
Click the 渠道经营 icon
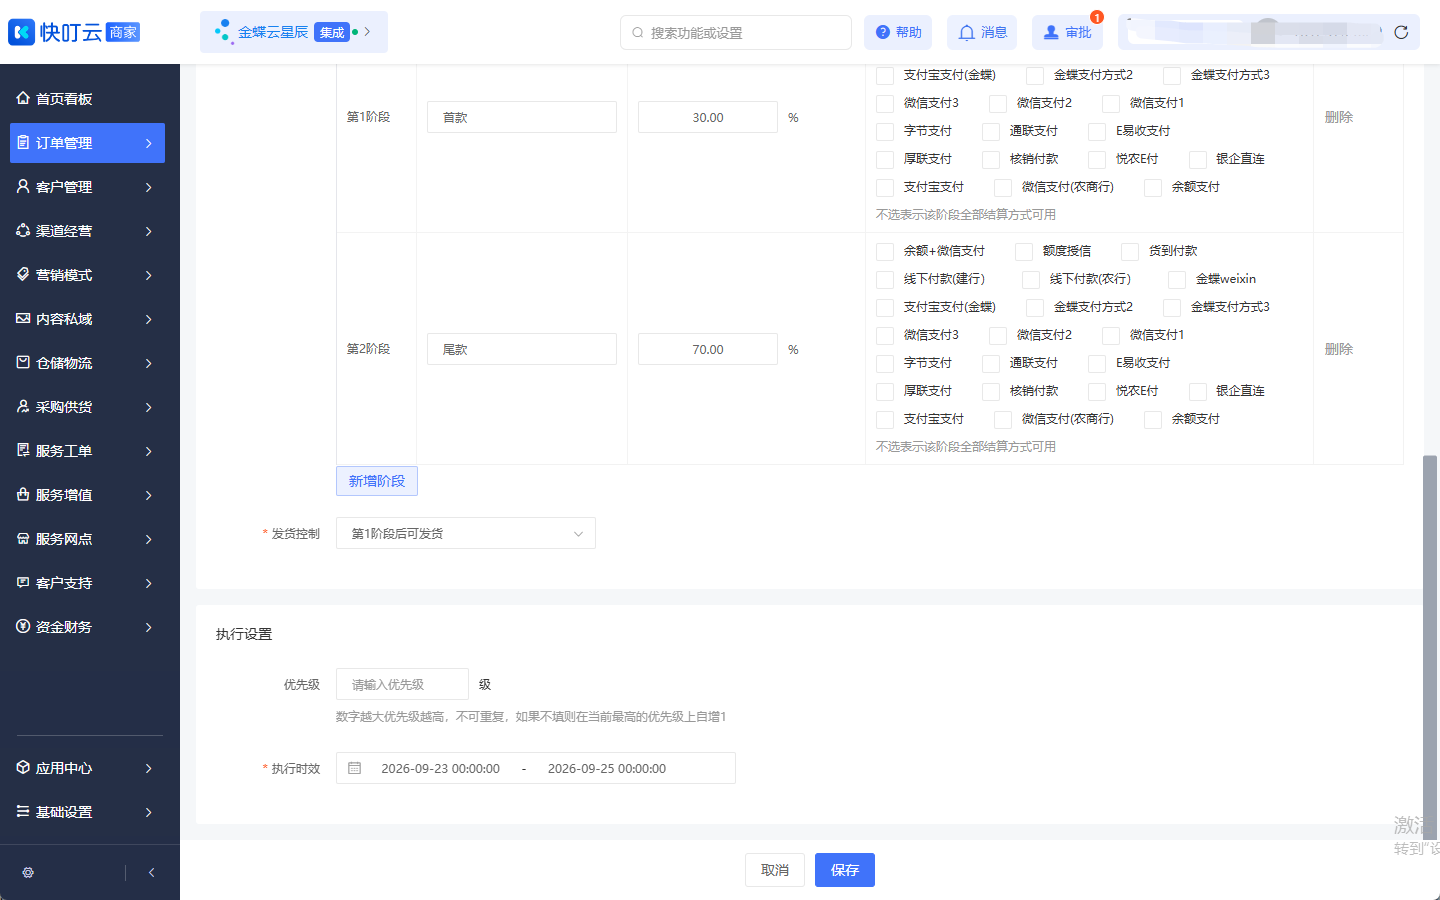23,231
